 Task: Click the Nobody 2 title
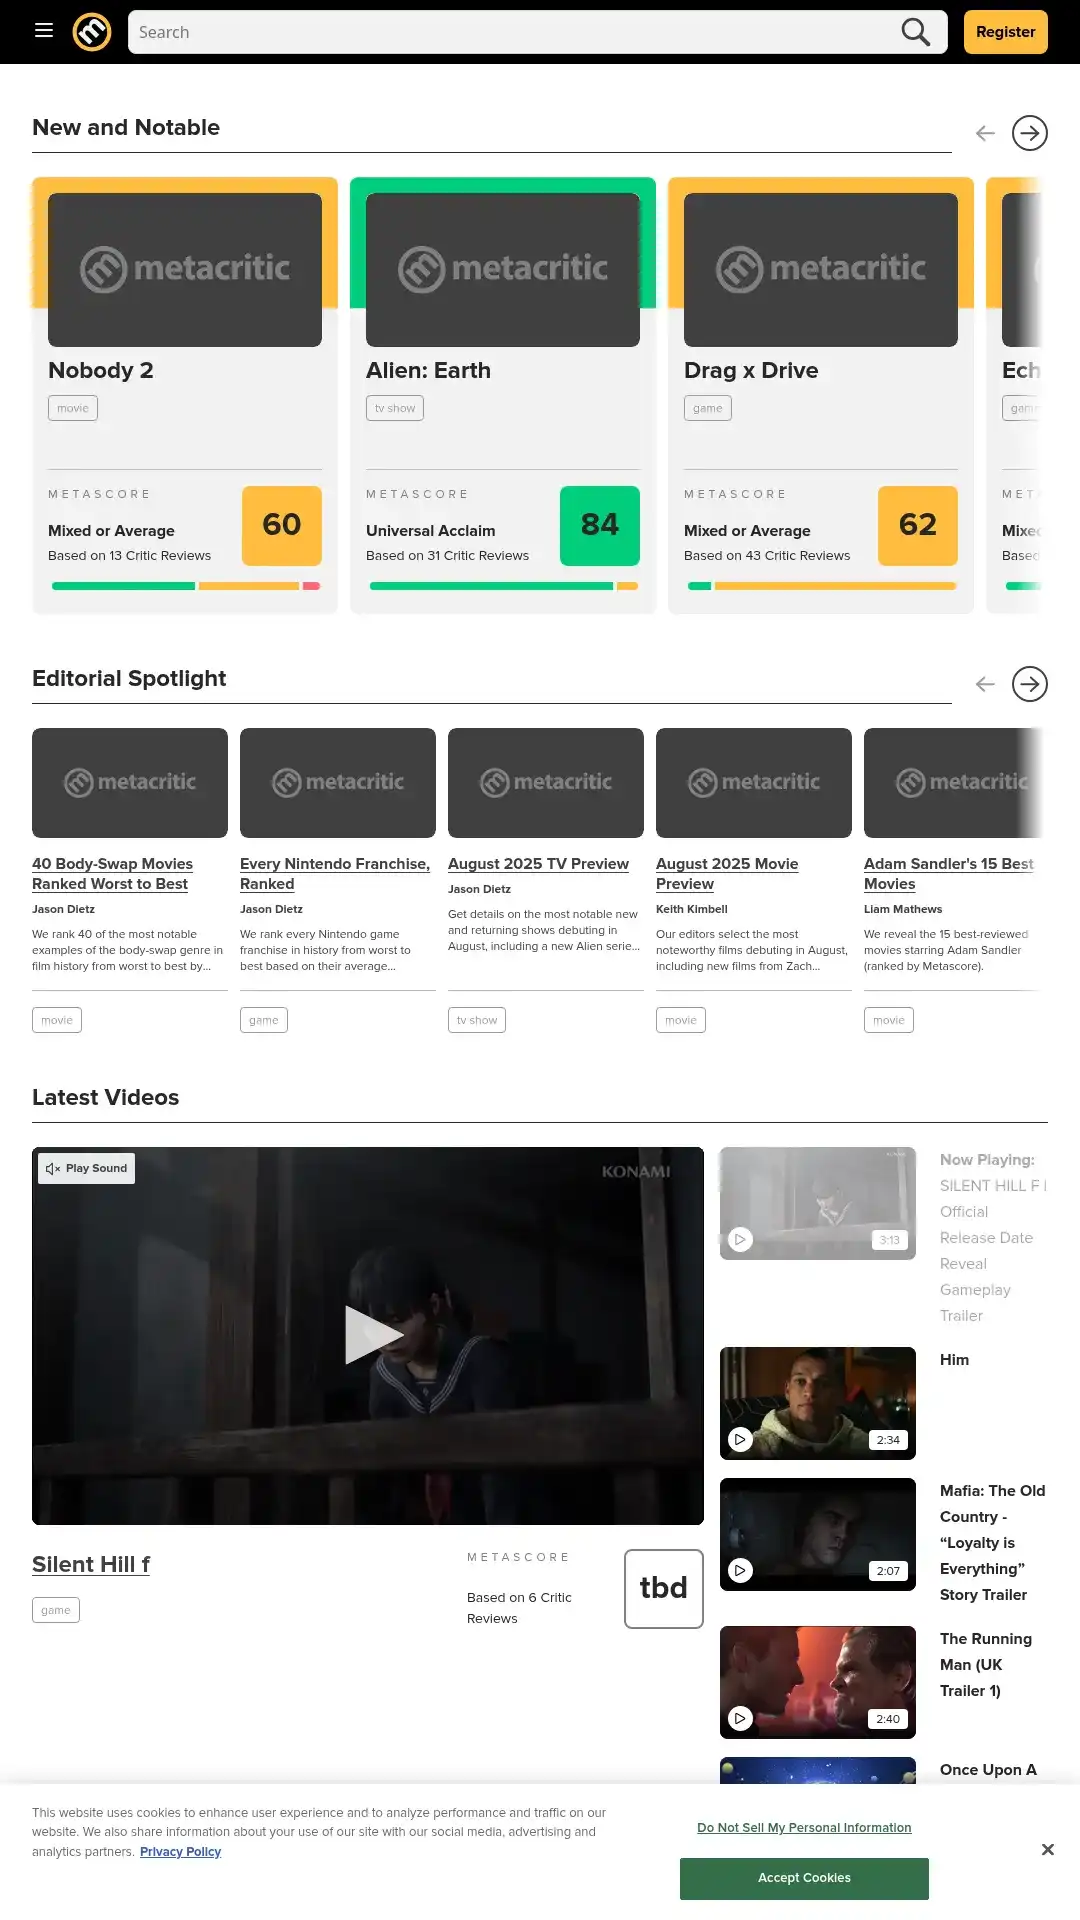101,371
